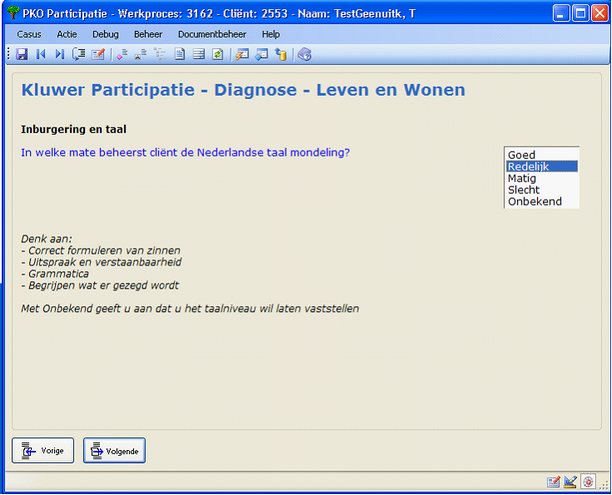
Task: Click the Volgende button
Action: click(x=114, y=451)
